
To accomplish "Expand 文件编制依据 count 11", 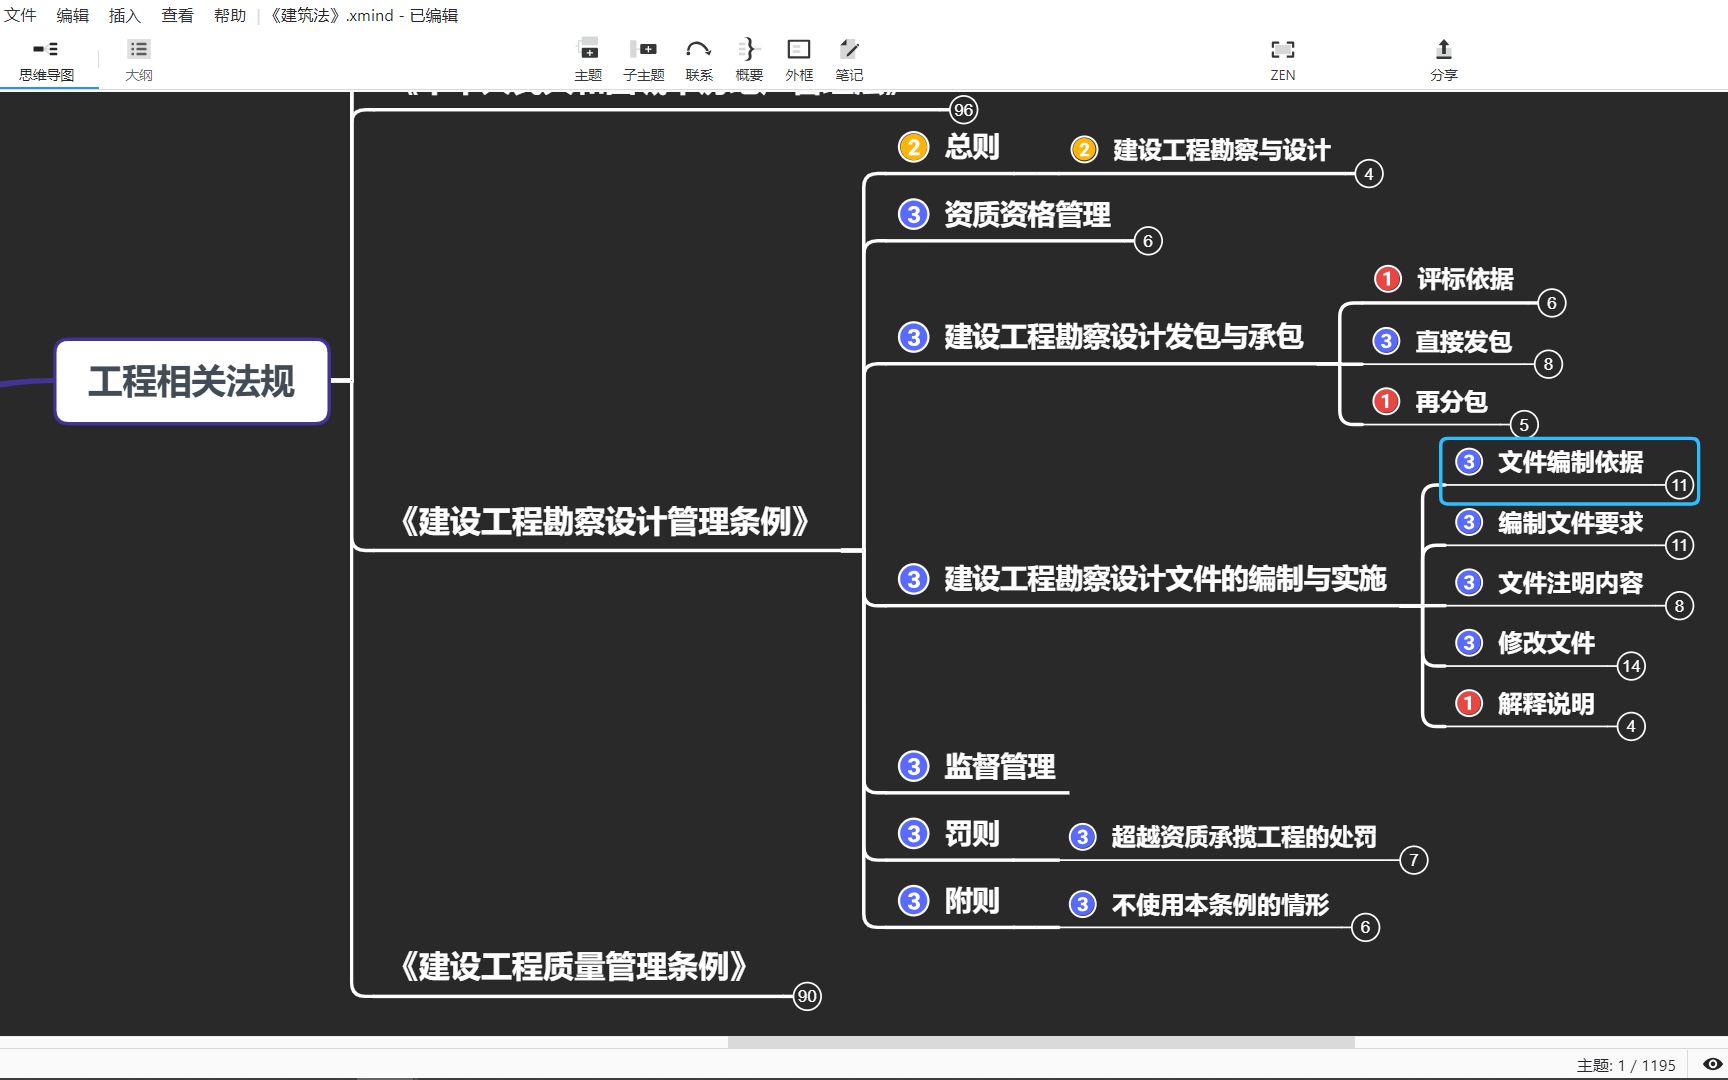I will tap(1679, 485).
